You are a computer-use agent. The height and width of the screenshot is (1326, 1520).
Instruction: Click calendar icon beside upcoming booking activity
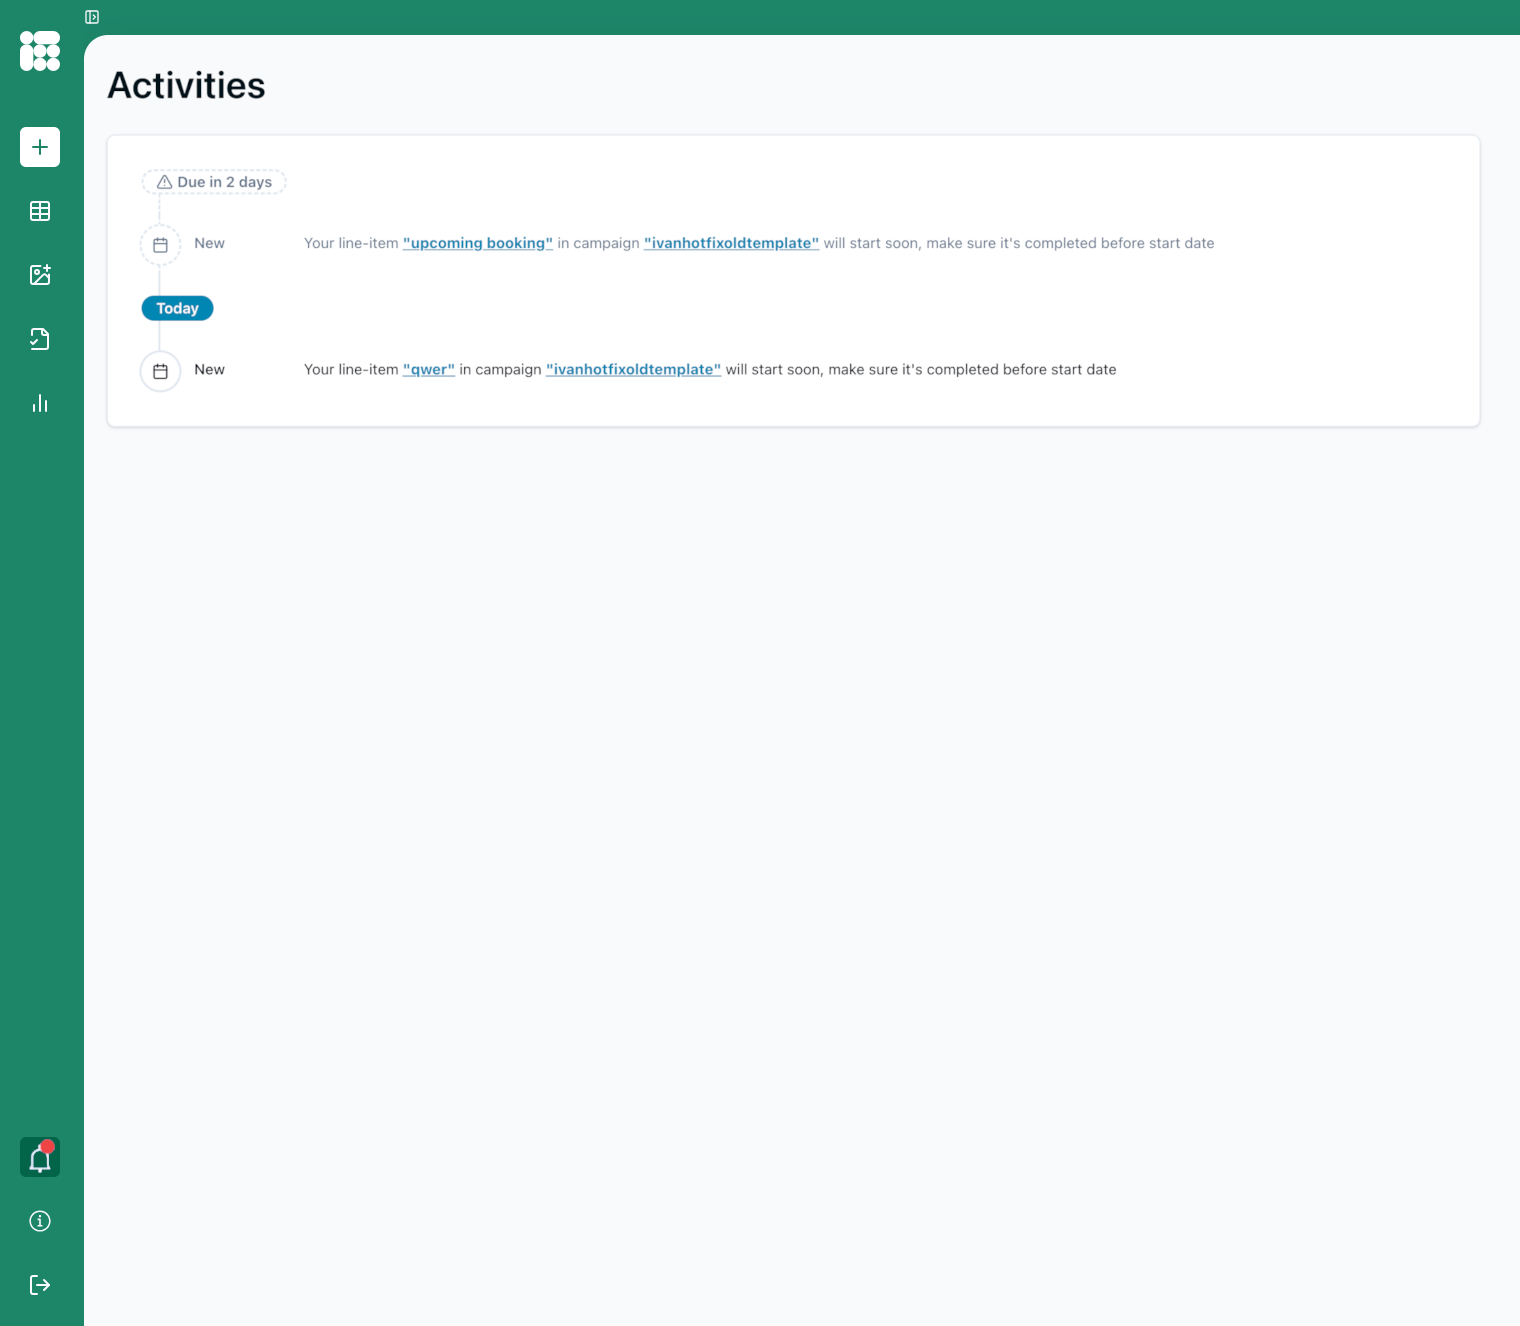pos(160,245)
